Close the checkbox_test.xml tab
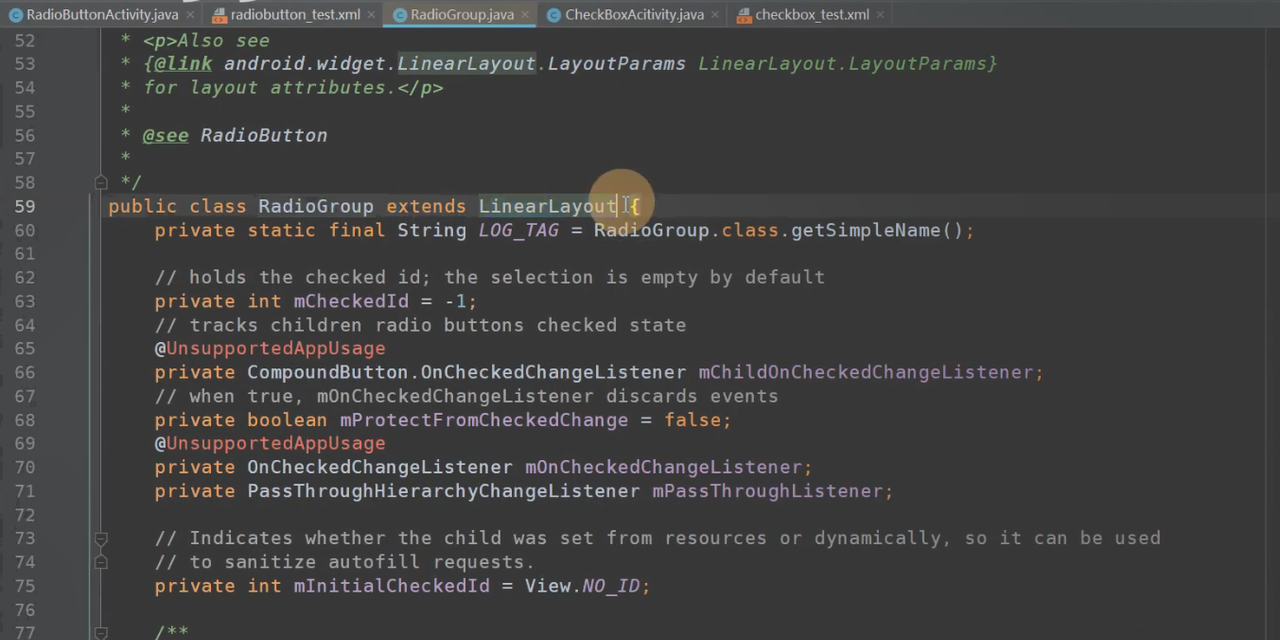This screenshot has width=1280, height=640. (x=882, y=14)
